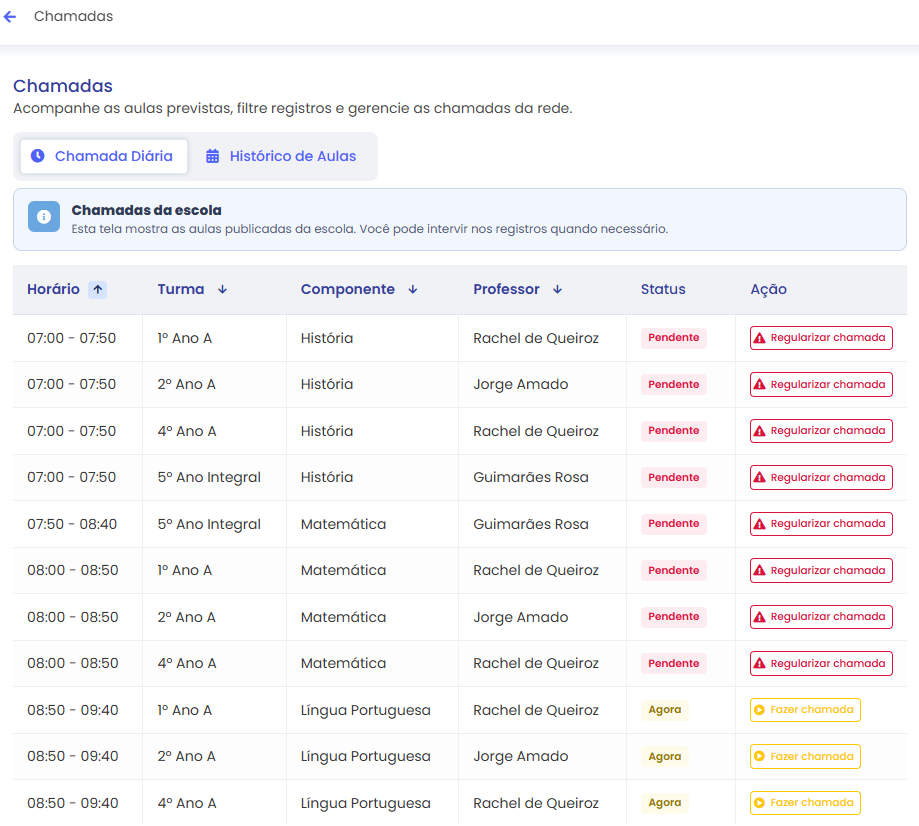
Task: Select Guimarães Rosa in the História row
Action: 530,477
